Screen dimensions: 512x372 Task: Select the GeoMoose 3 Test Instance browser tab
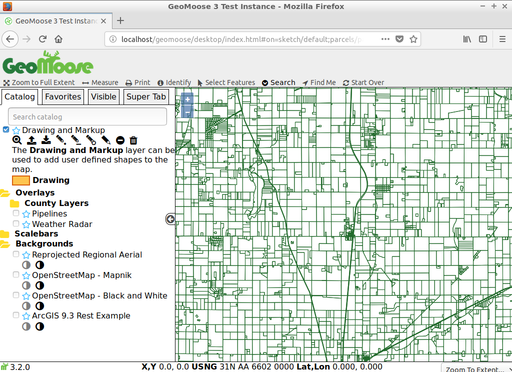click(x=57, y=21)
